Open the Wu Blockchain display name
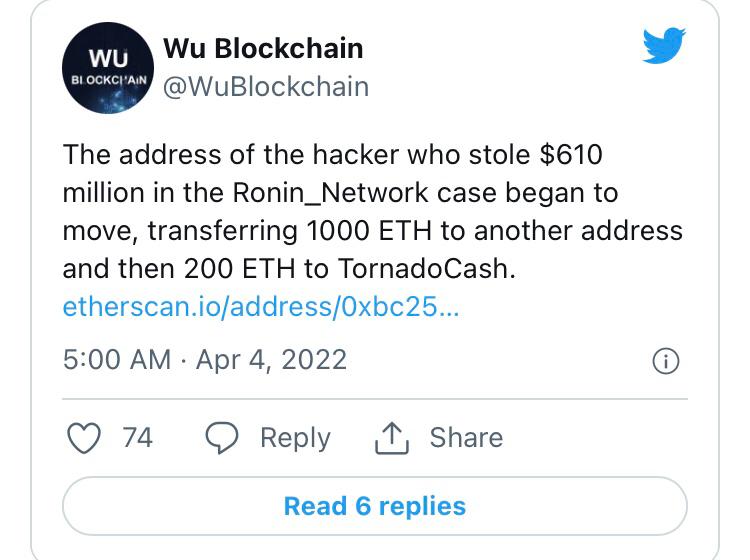This screenshot has height=560, width=750. (x=262, y=47)
